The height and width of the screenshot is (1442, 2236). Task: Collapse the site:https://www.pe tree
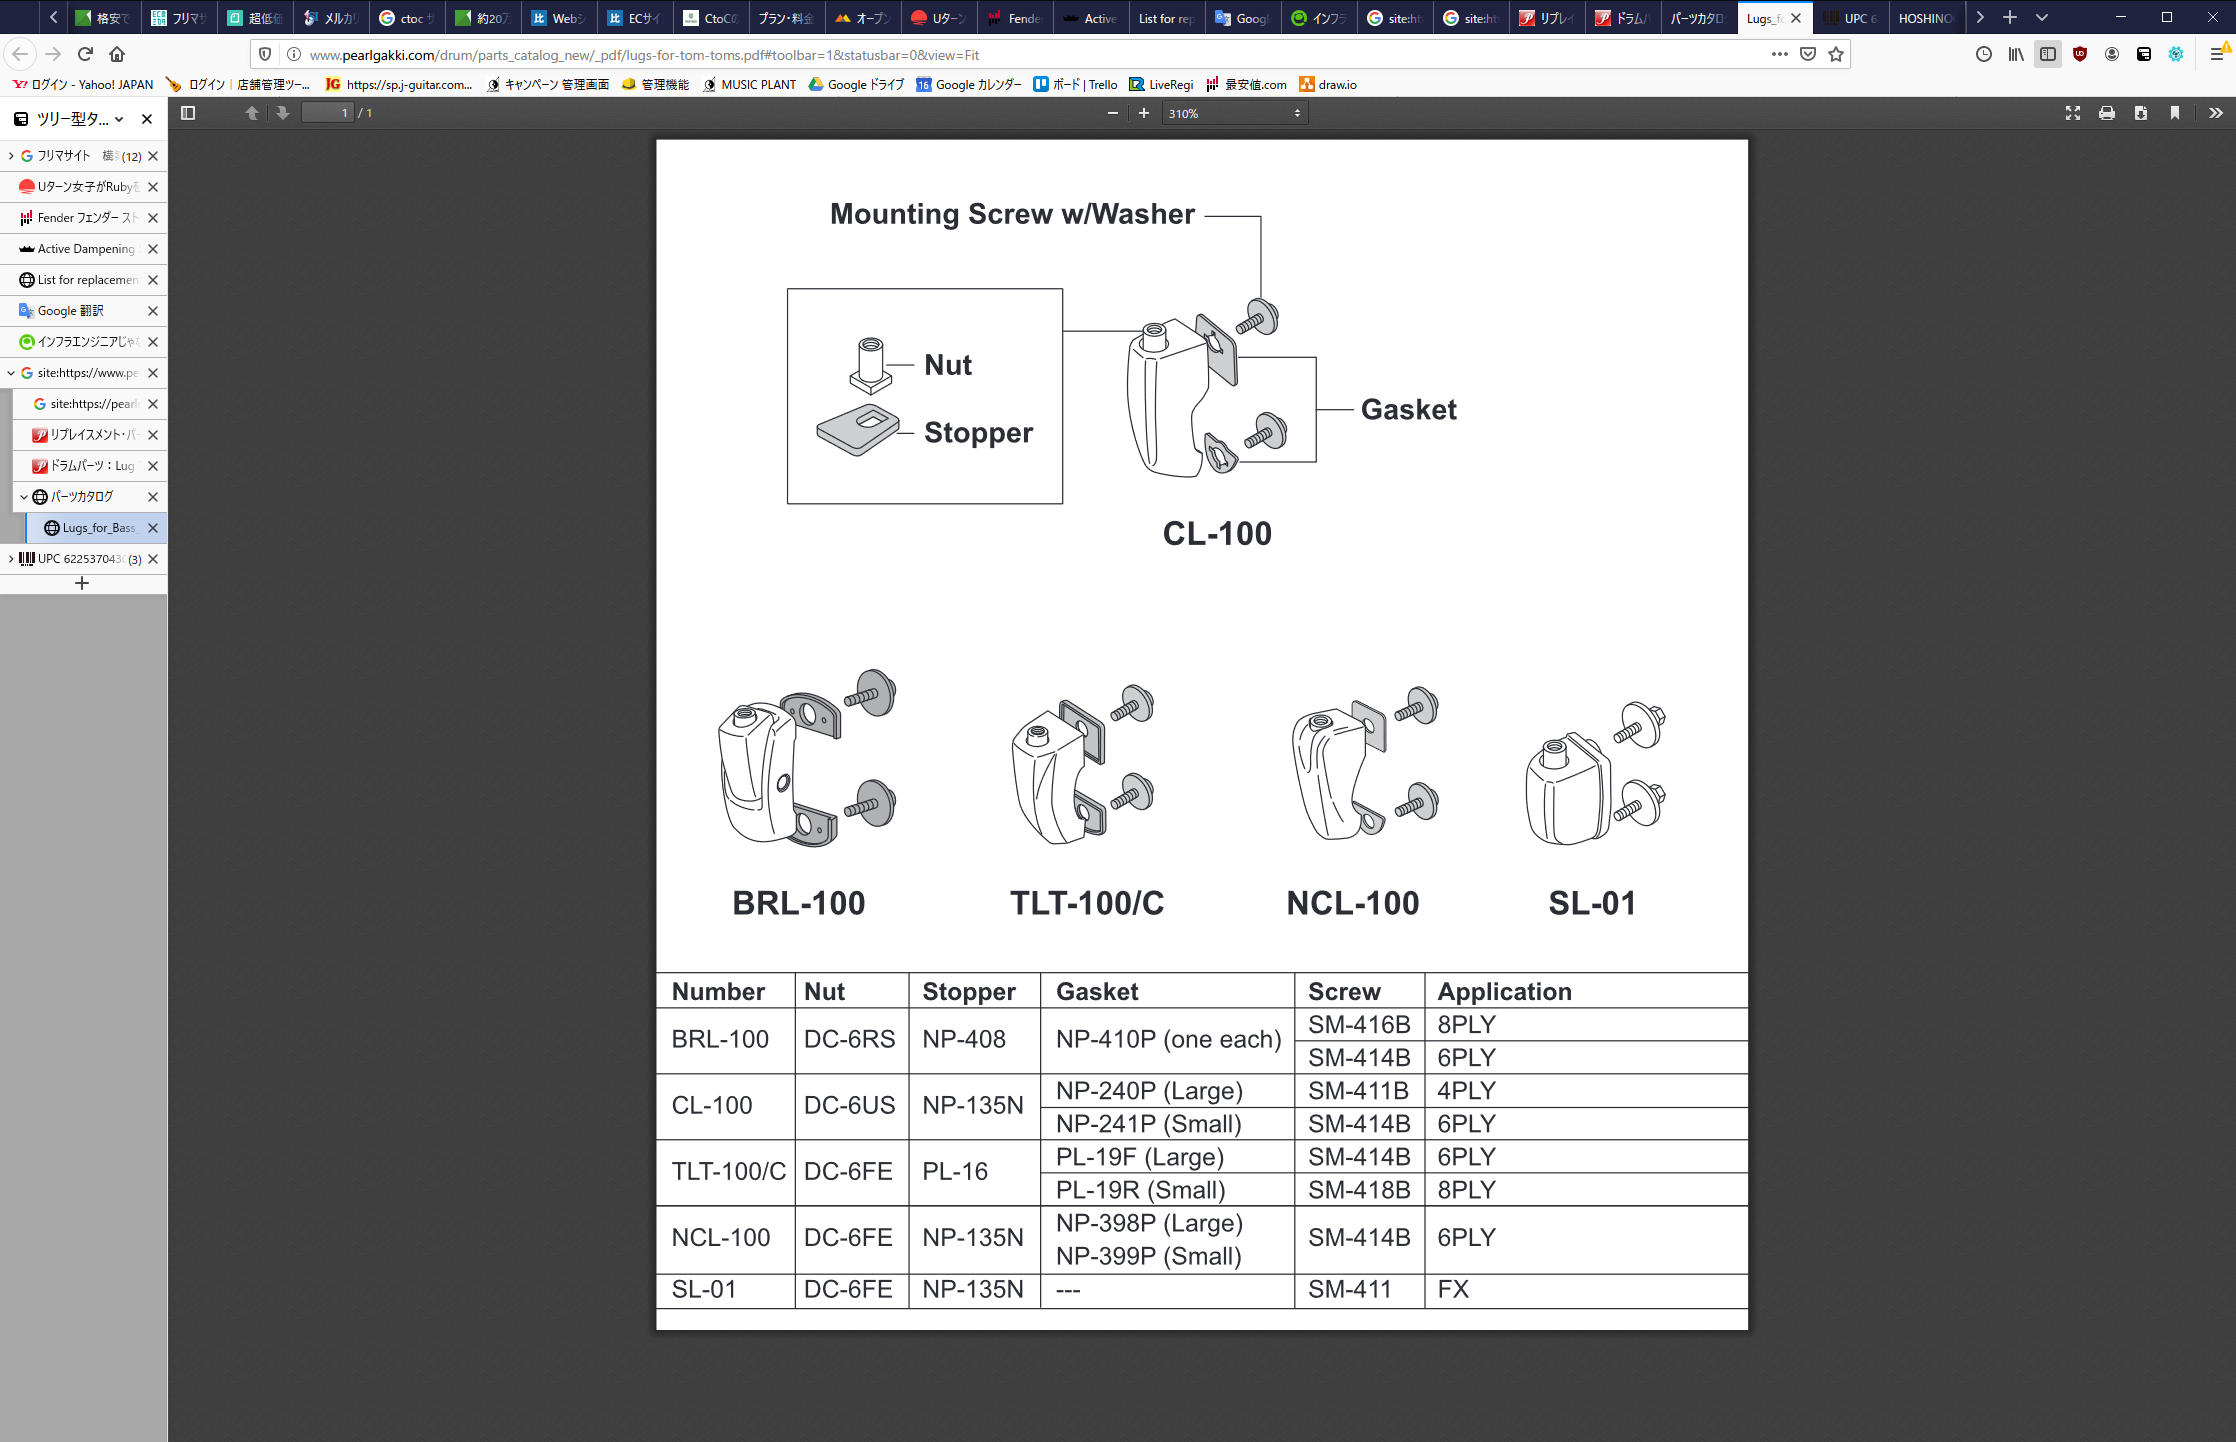coord(10,373)
